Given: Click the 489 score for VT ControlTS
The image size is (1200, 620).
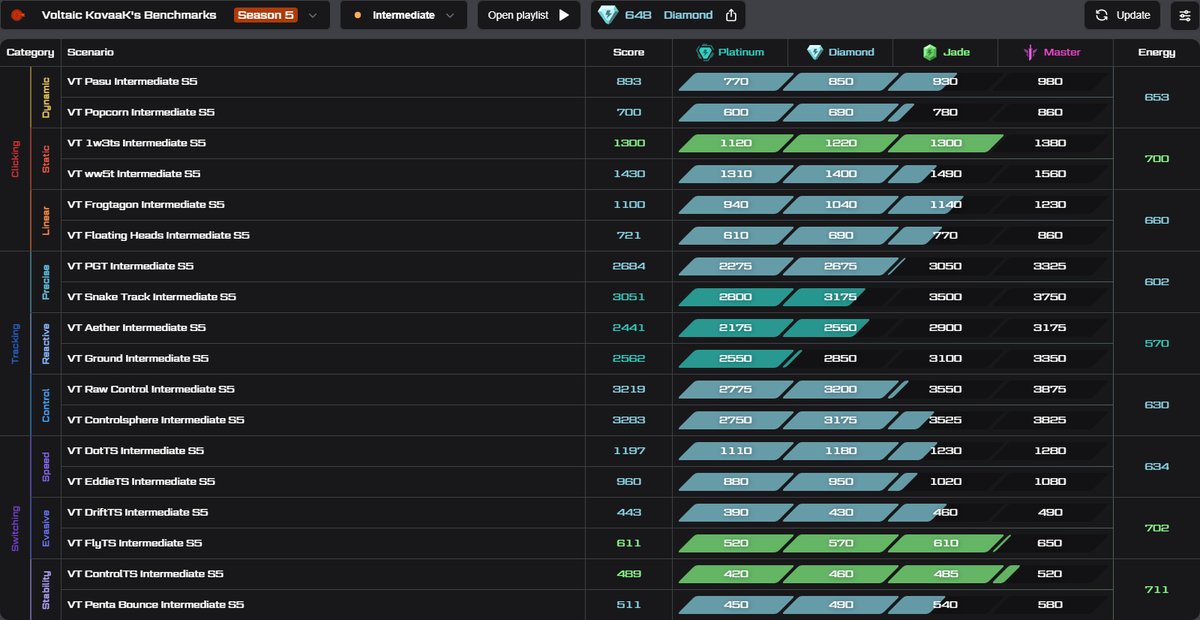Looking at the screenshot, I should [629, 574].
